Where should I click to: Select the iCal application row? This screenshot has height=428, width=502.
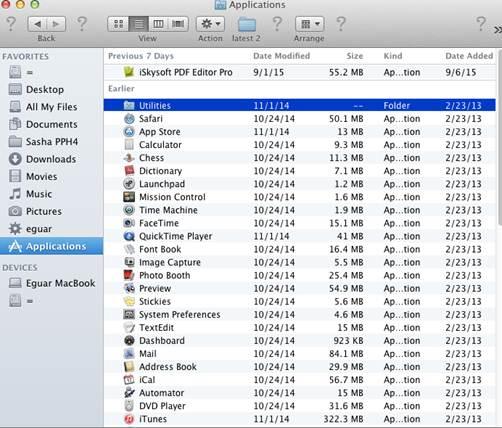coord(300,380)
